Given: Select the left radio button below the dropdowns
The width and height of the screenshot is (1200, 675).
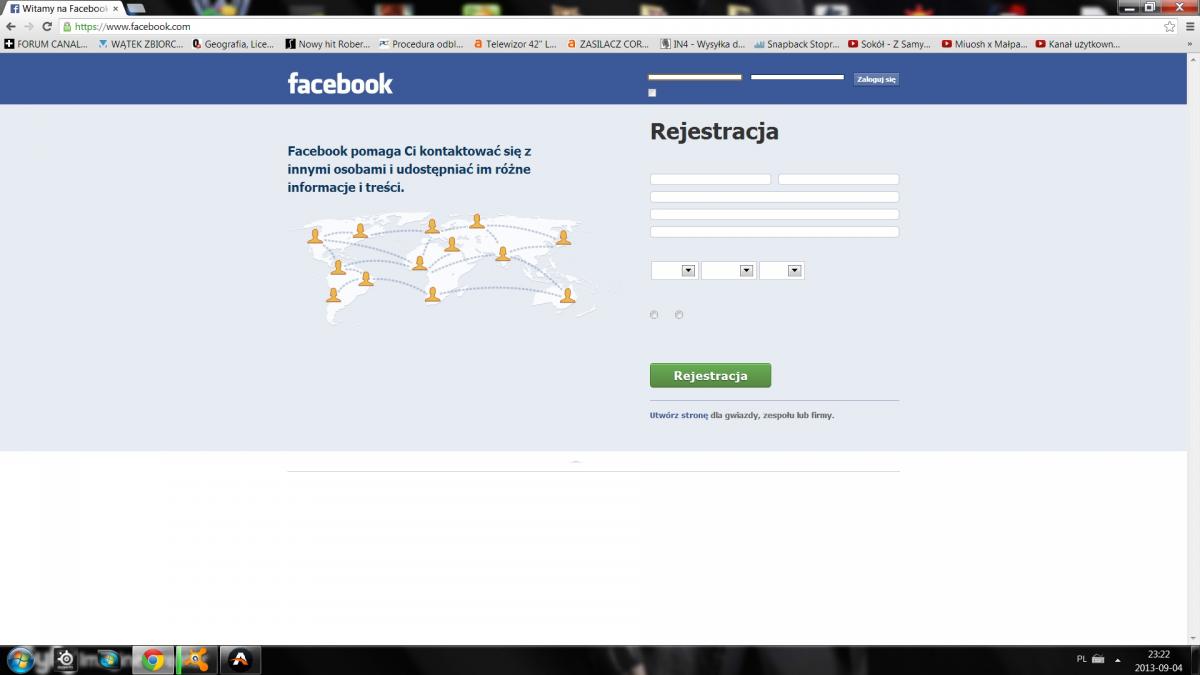Looking at the screenshot, I should [654, 315].
